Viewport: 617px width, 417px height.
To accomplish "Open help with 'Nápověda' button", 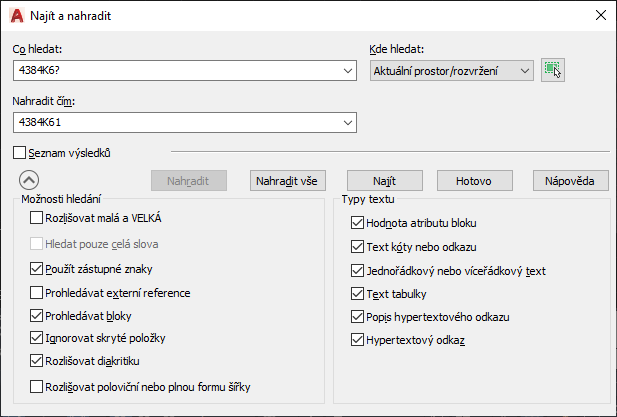I will [570, 181].
